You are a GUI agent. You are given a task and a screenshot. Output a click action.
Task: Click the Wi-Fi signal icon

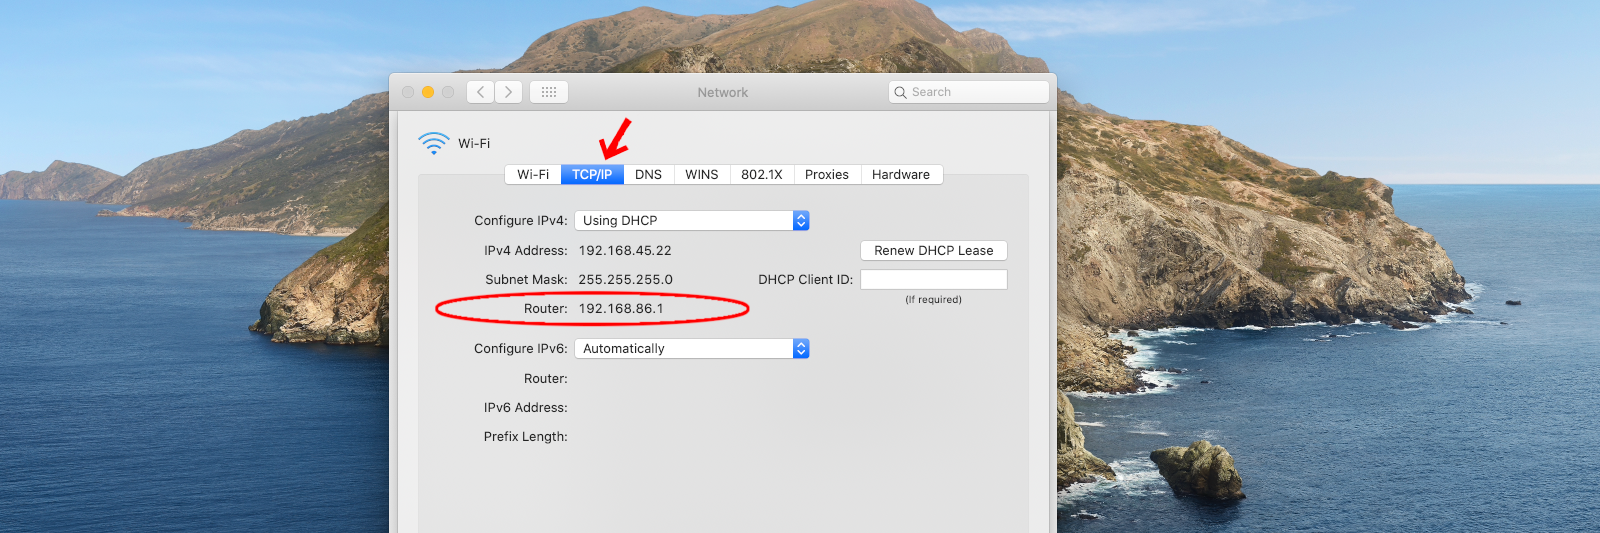pyautogui.click(x=434, y=143)
